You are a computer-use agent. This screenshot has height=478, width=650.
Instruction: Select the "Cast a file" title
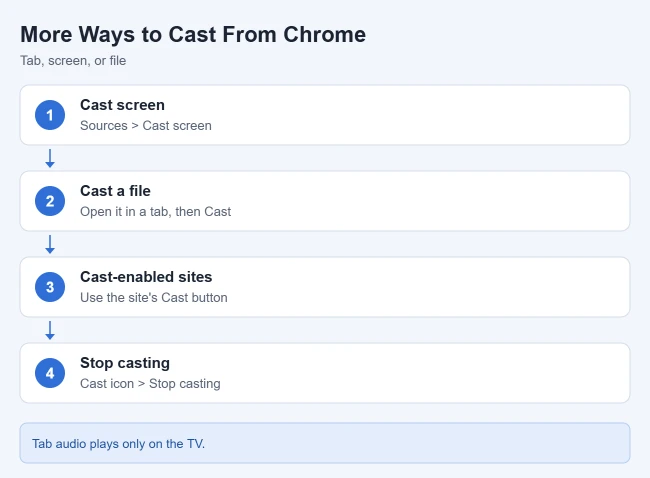point(115,191)
